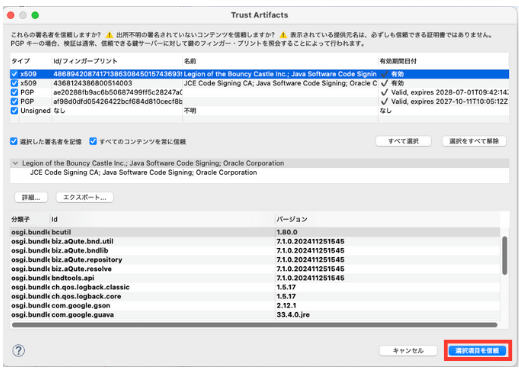Click the 'Valid, expires 2028-07-01' cell
This screenshot has width=519, height=370.
[445, 92]
